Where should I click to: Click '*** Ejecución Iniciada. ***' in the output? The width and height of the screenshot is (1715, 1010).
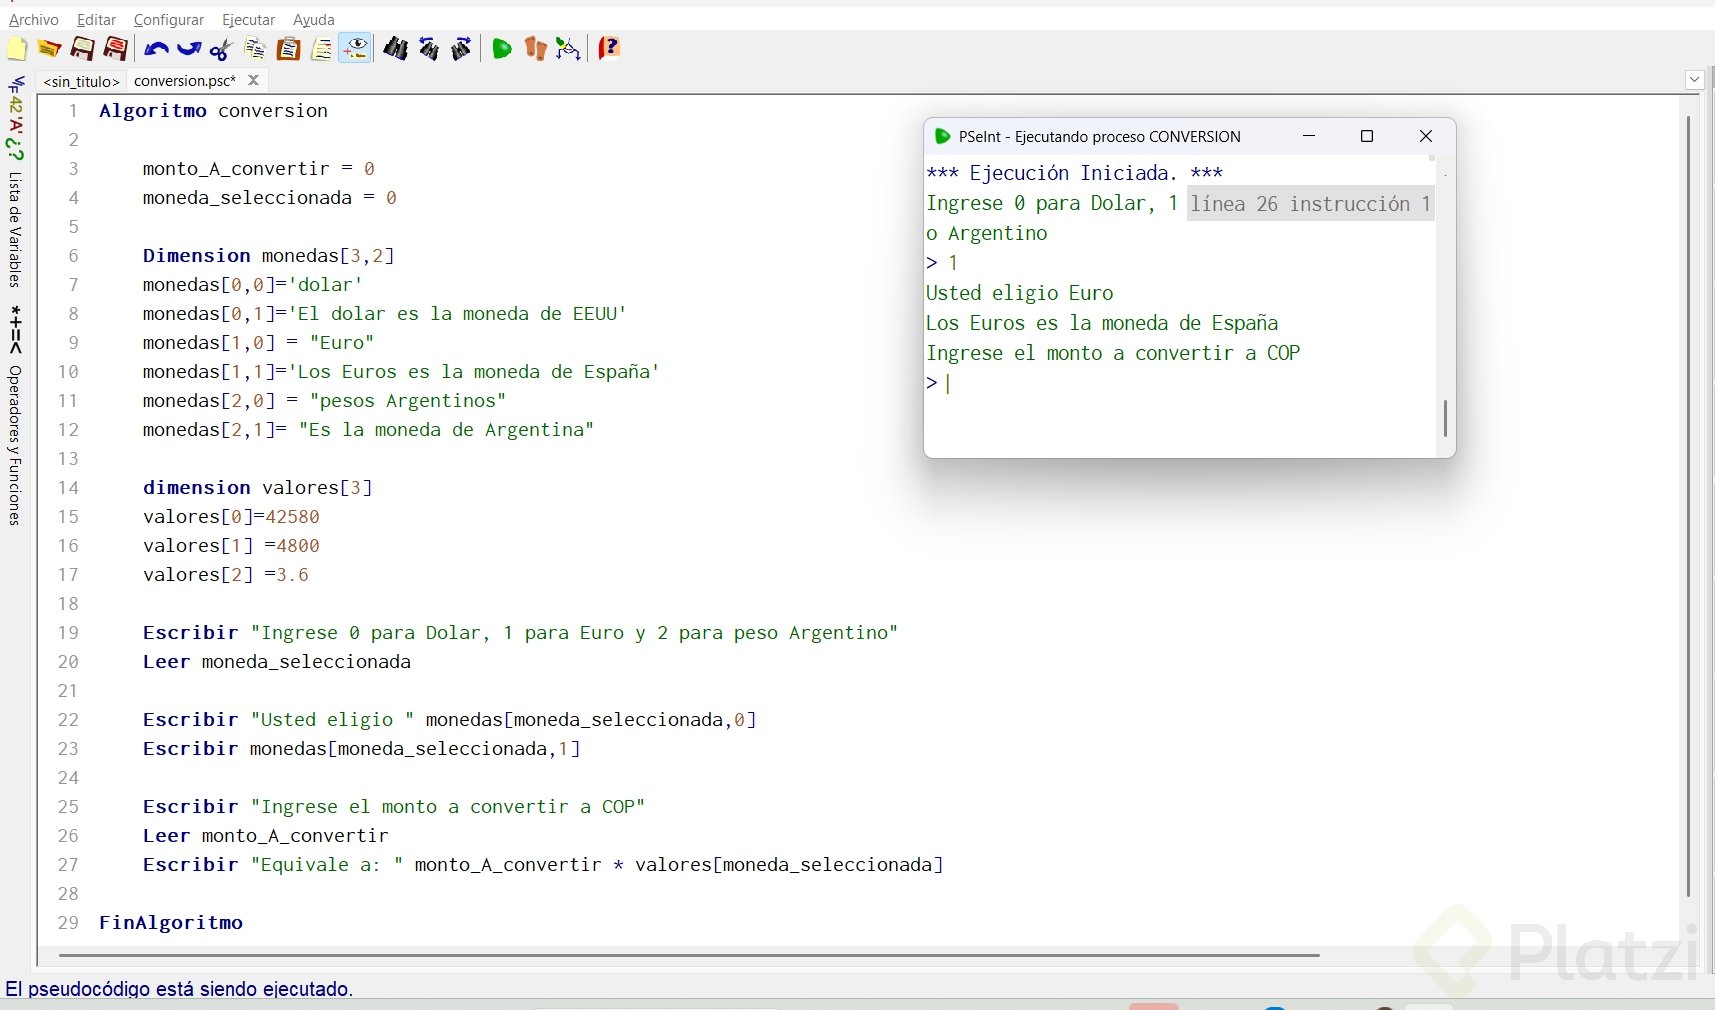click(x=1075, y=173)
